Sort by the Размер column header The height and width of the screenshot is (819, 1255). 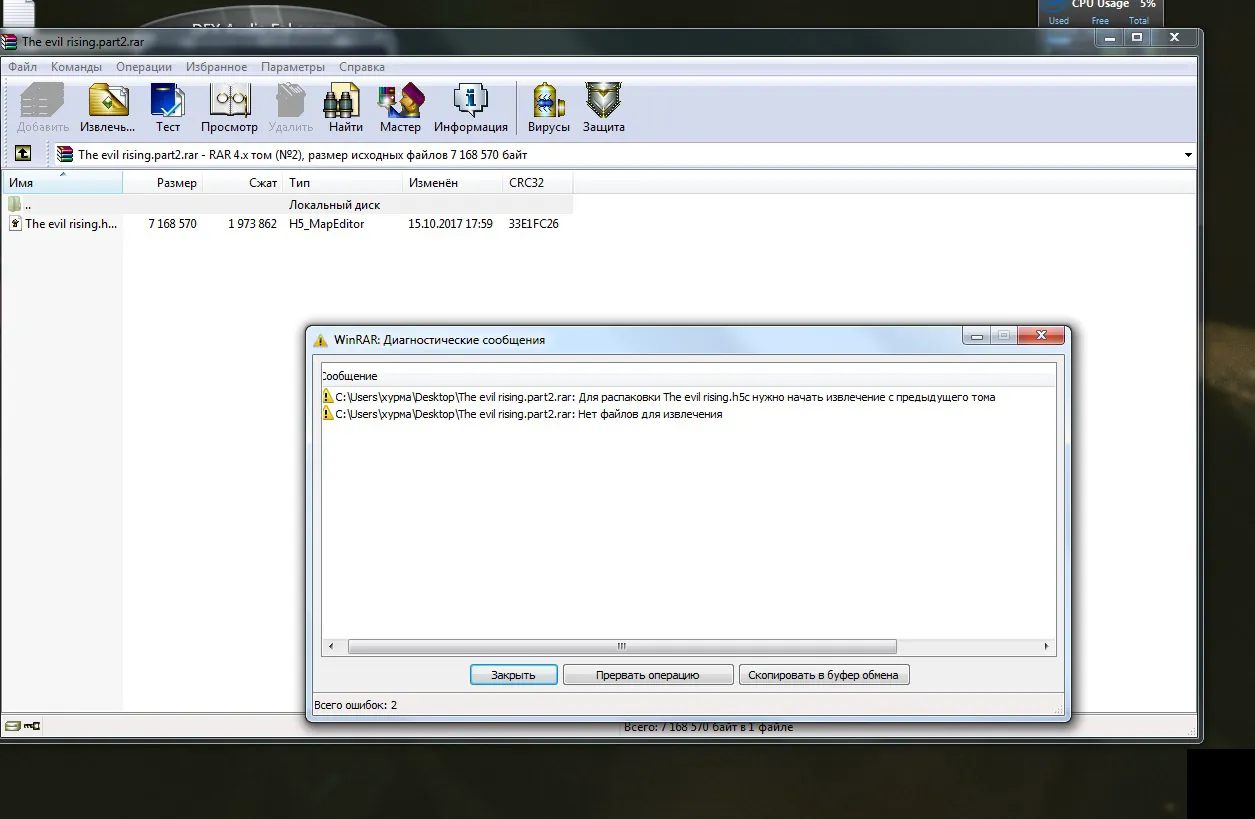163,183
